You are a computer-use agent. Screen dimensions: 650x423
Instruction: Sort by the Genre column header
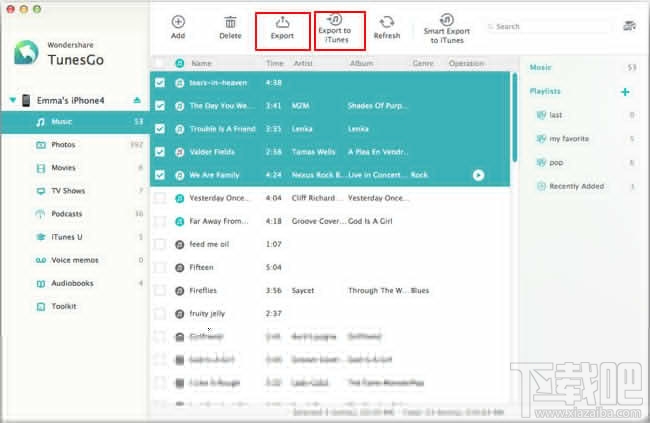click(x=423, y=63)
